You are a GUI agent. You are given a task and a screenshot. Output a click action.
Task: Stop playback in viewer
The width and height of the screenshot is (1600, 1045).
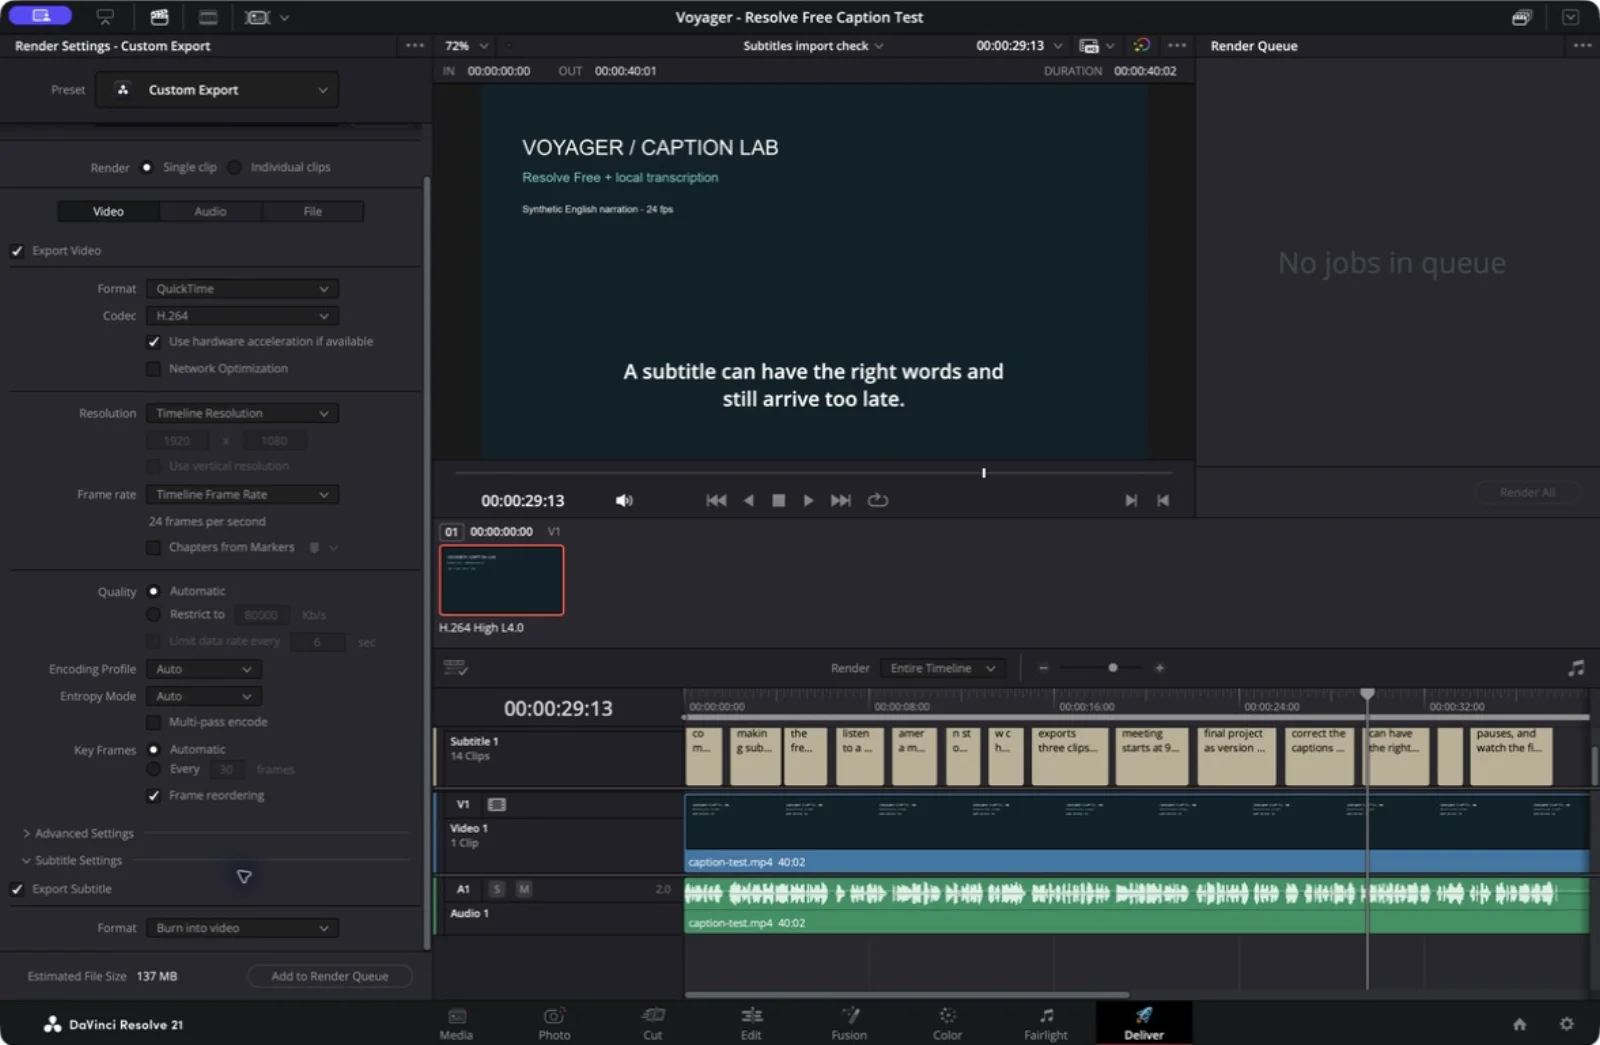point(778,500)
